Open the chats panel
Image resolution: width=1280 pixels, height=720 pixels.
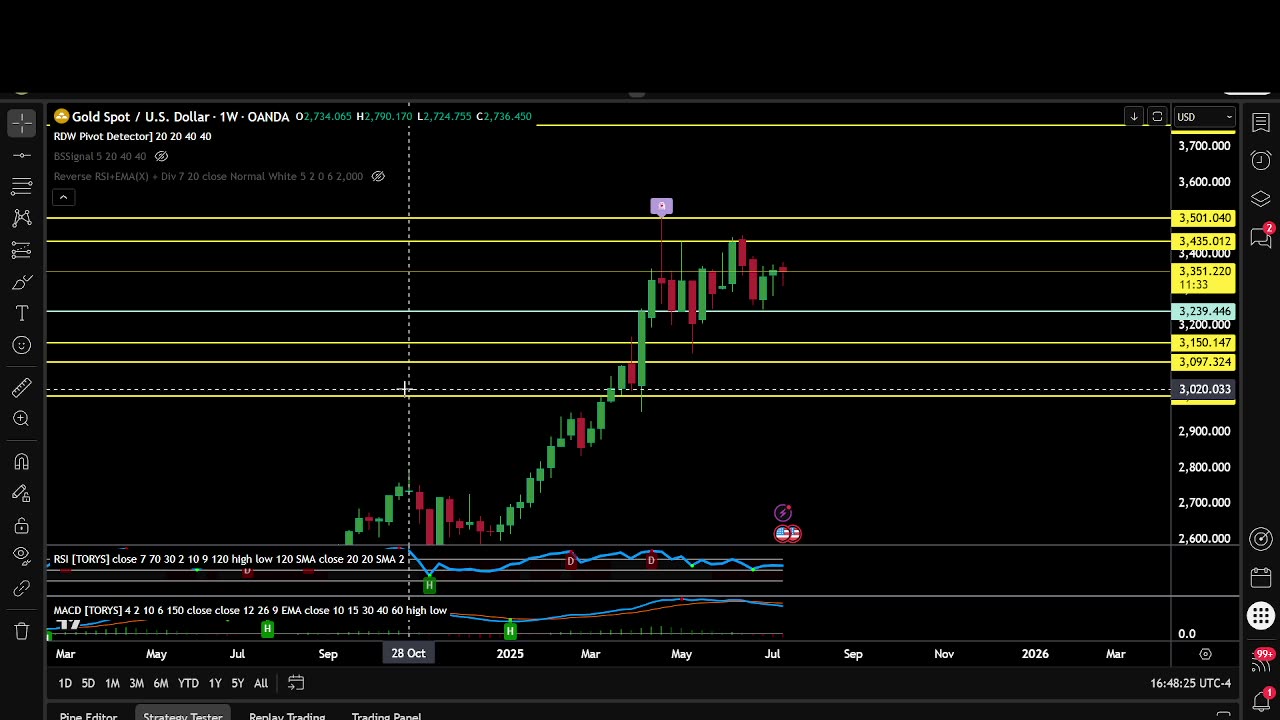click(x=1261, y=237)
